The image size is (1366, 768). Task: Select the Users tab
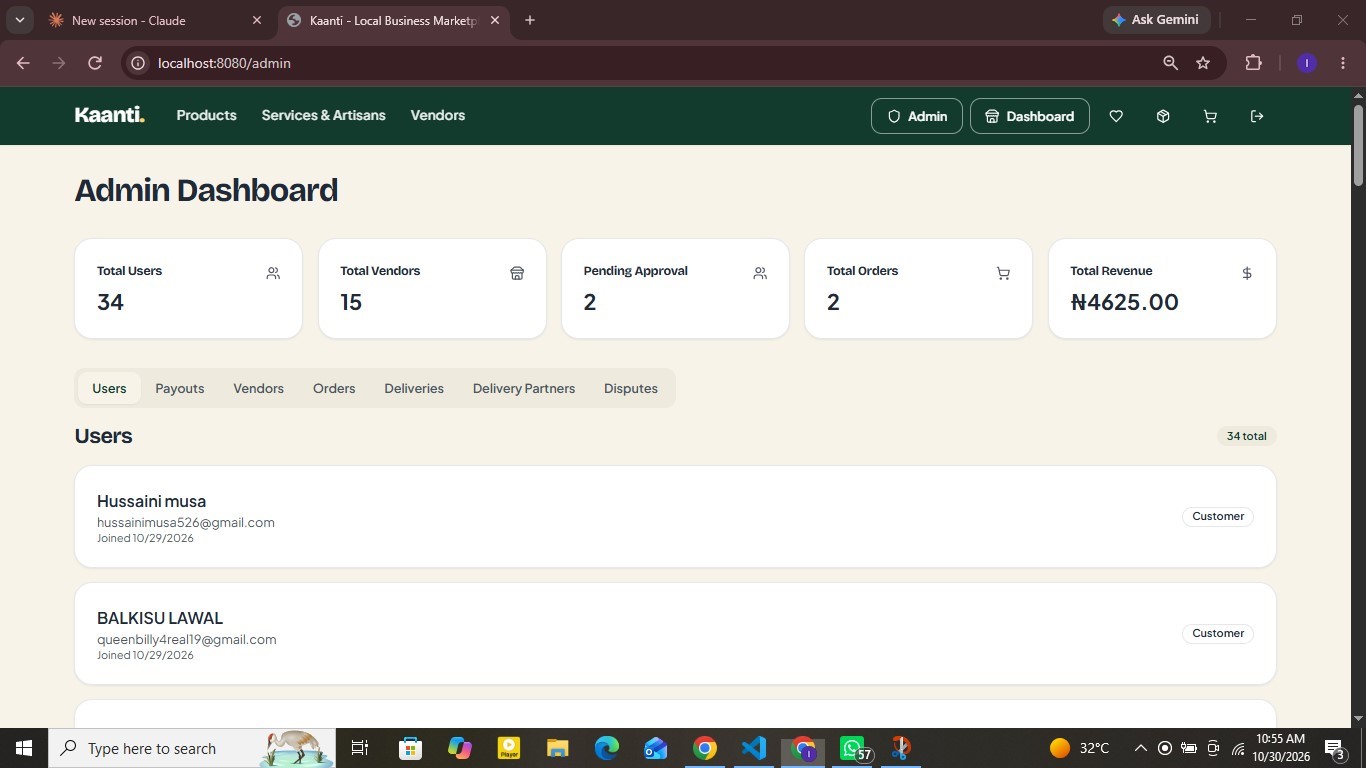click(x=109, y=388)
